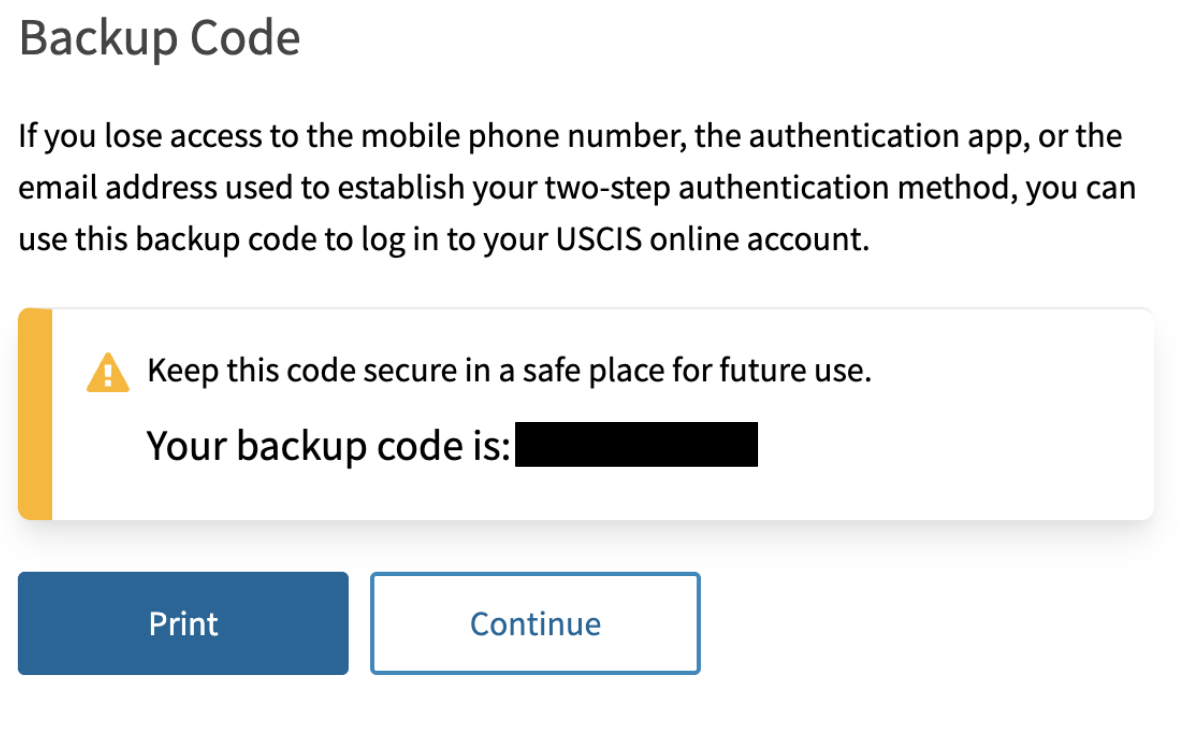Click the words 'USCIS online account'
The width and height of the screenshot is (1192, 730).
(x=712, y=240)
